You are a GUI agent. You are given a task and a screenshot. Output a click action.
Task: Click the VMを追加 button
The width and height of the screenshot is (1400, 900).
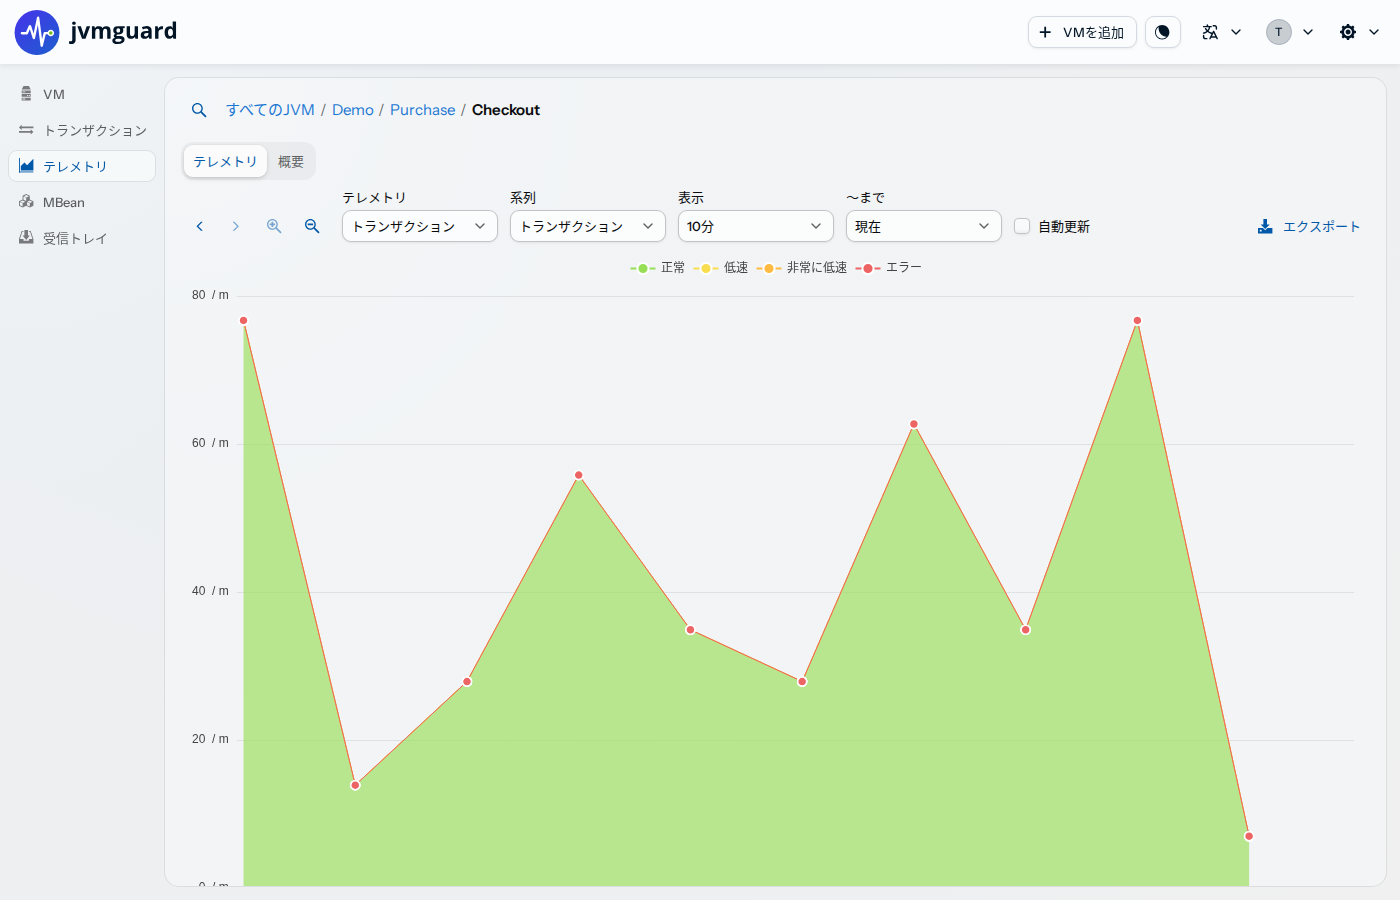click(x=1082, y=32)
